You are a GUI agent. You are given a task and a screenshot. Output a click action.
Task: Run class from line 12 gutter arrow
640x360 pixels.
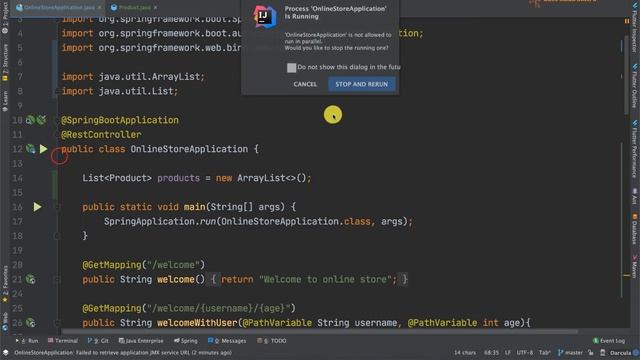pos(43,149)
